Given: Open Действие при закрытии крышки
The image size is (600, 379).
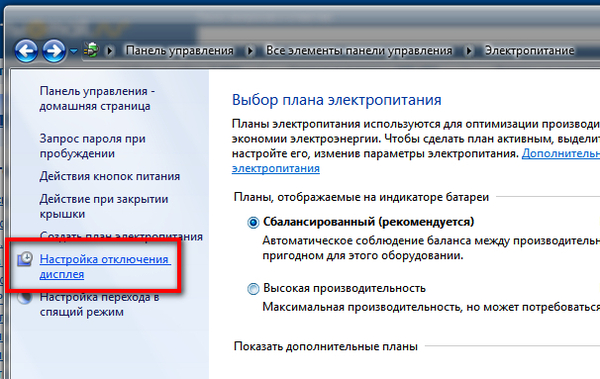Looking at the screenshot, I should pos(104,206).
